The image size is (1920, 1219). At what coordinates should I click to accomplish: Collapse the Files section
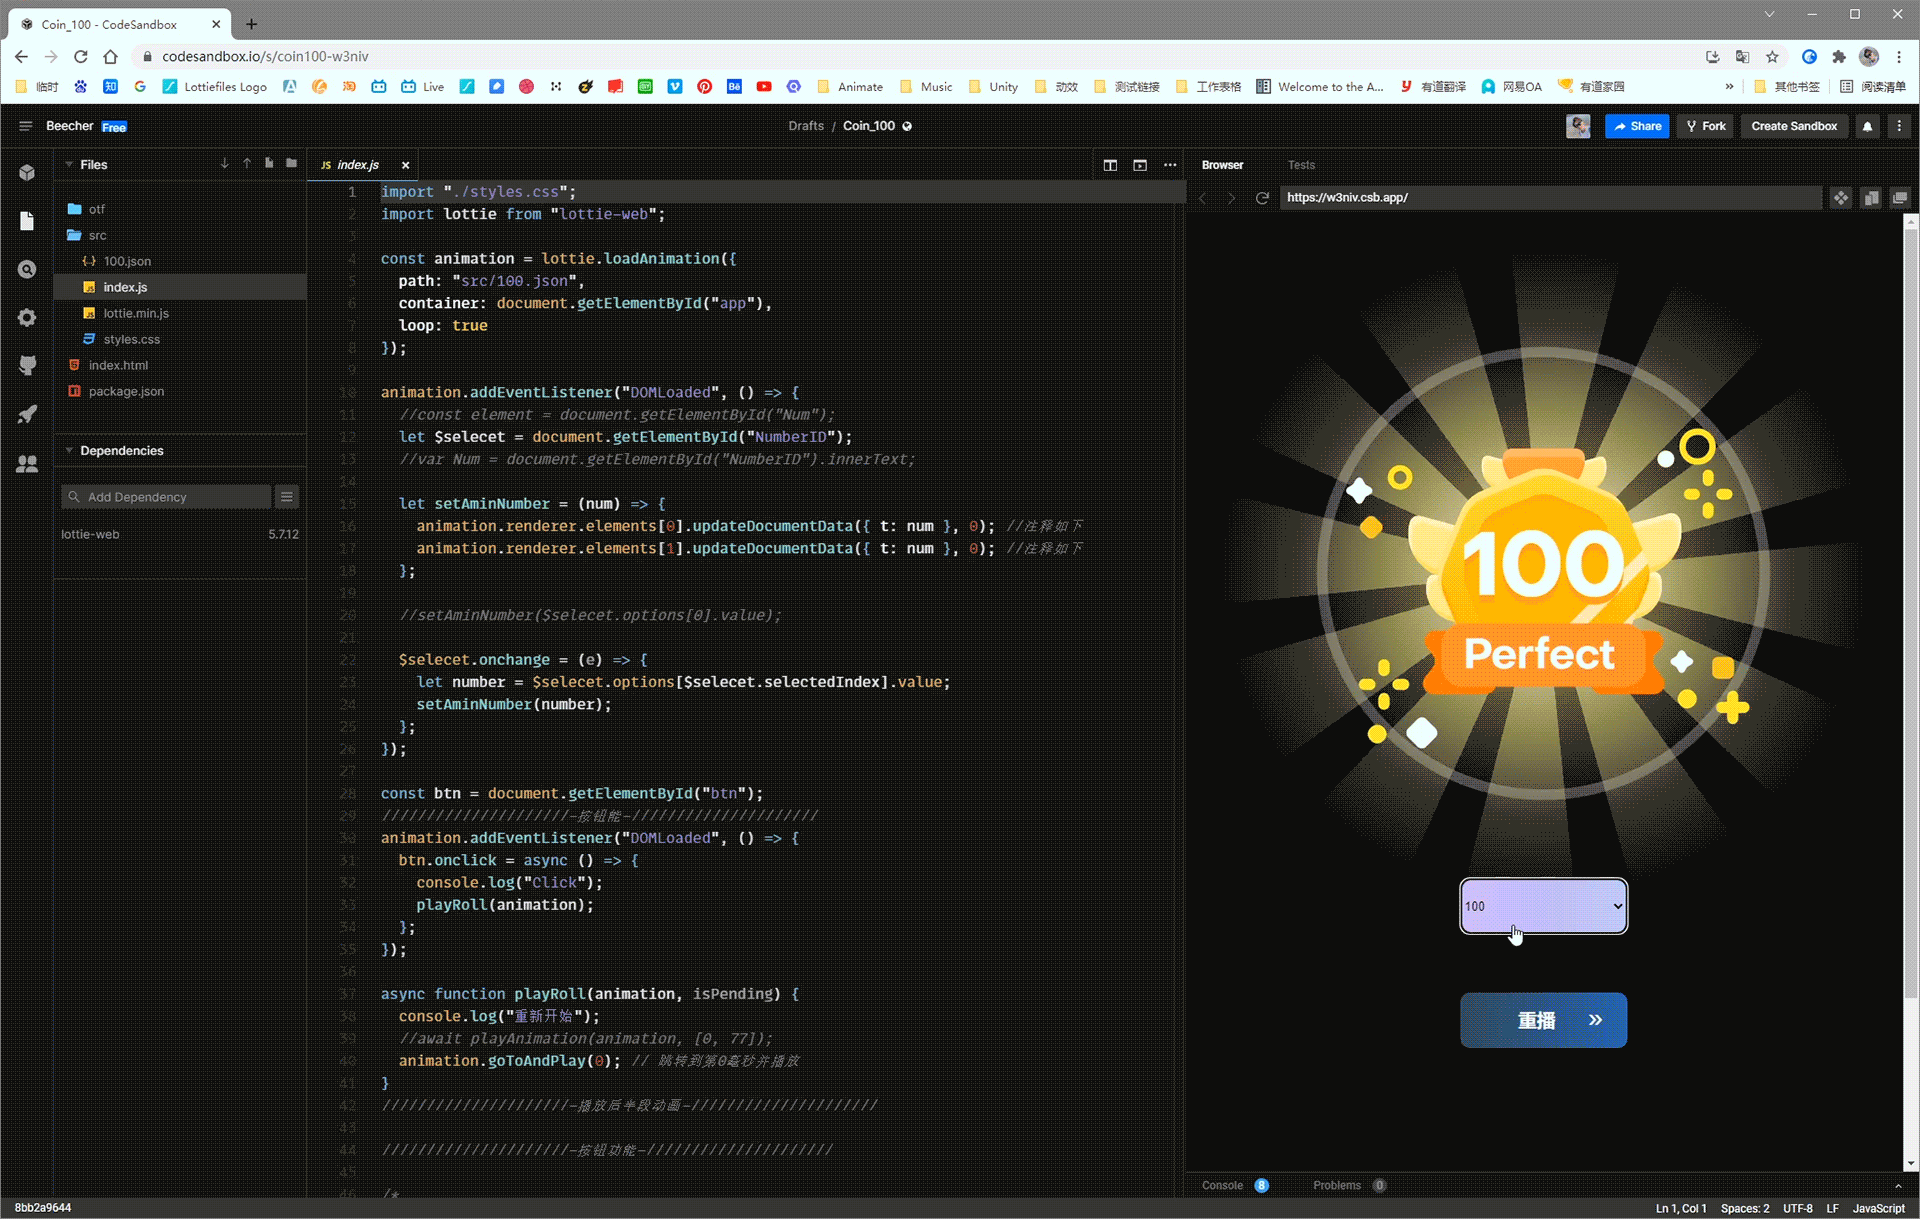(x=69, y=164)
